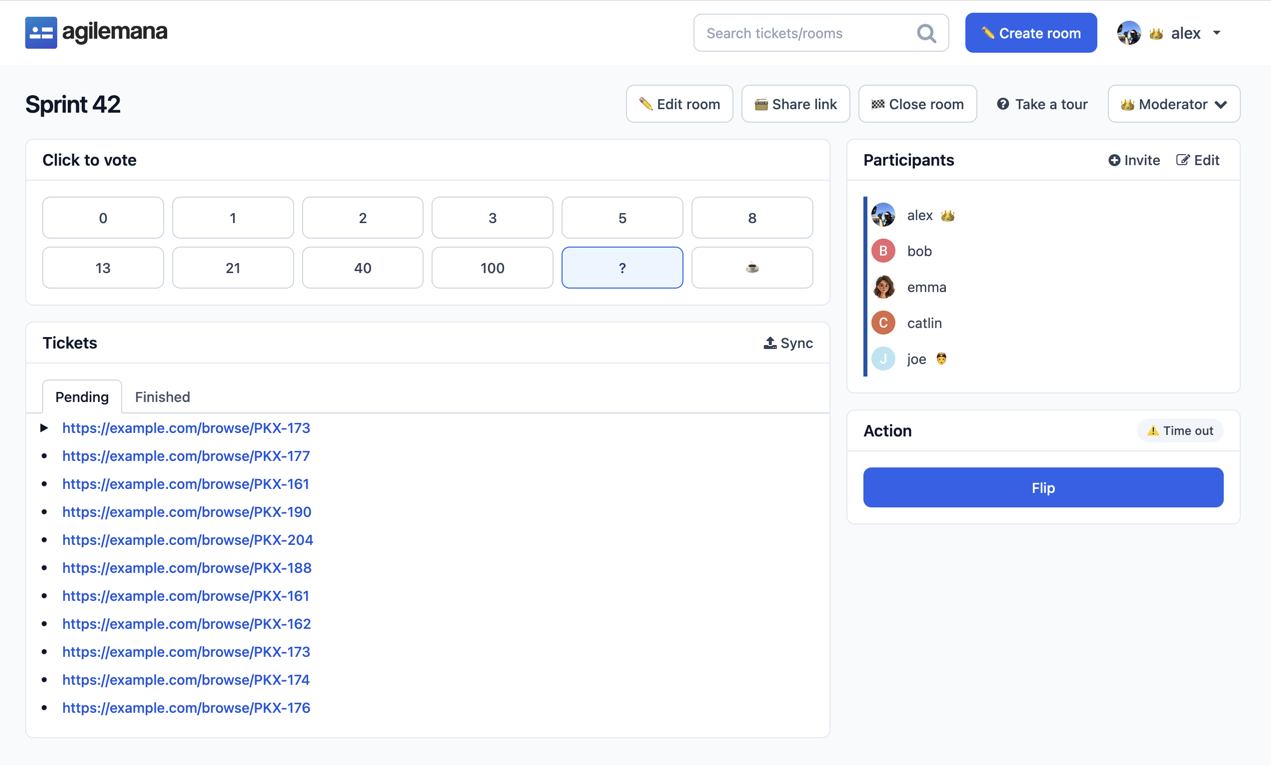This screenshot has height=765, width=1271.
Task: Click emma's avatar in Participants
Action: click(x=883, y=287)
